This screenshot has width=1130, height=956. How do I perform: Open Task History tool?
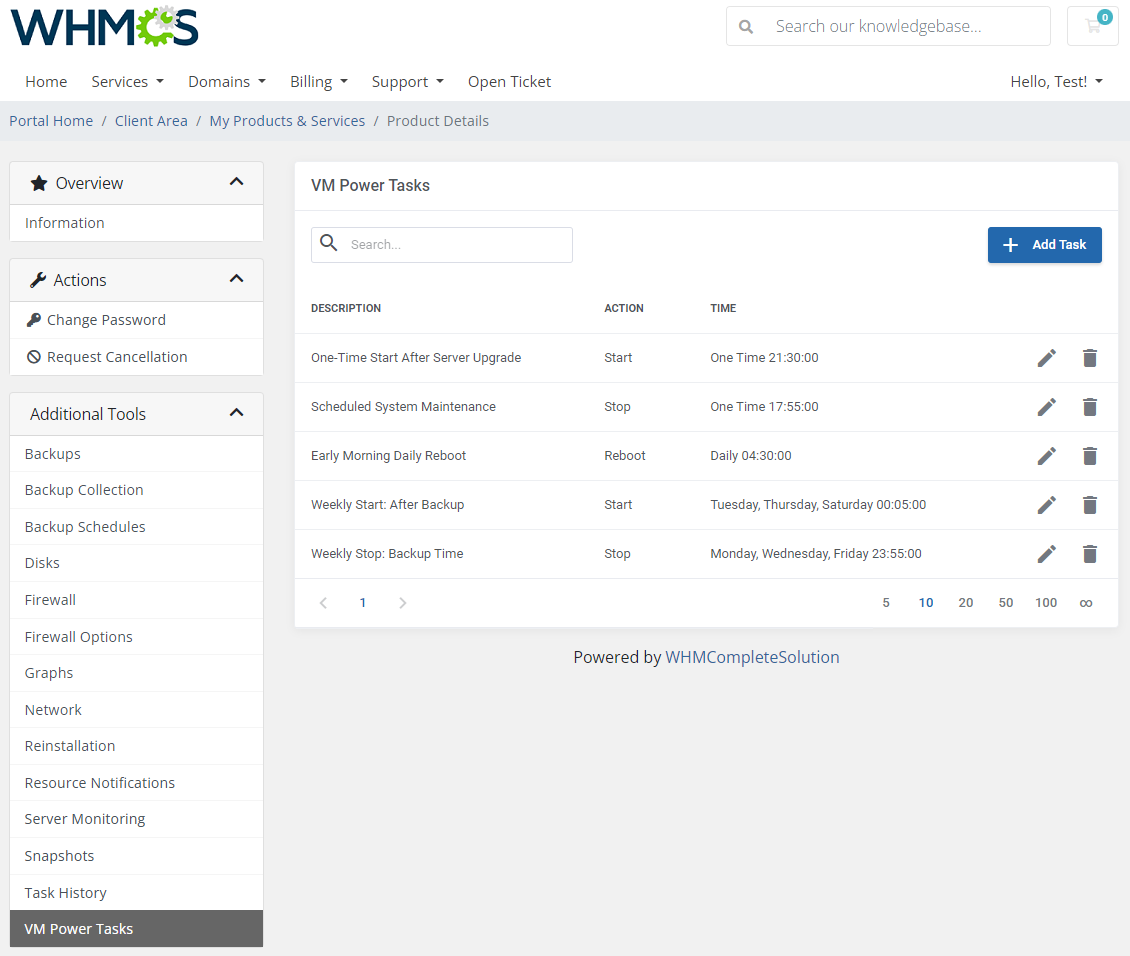pos(136,893)
